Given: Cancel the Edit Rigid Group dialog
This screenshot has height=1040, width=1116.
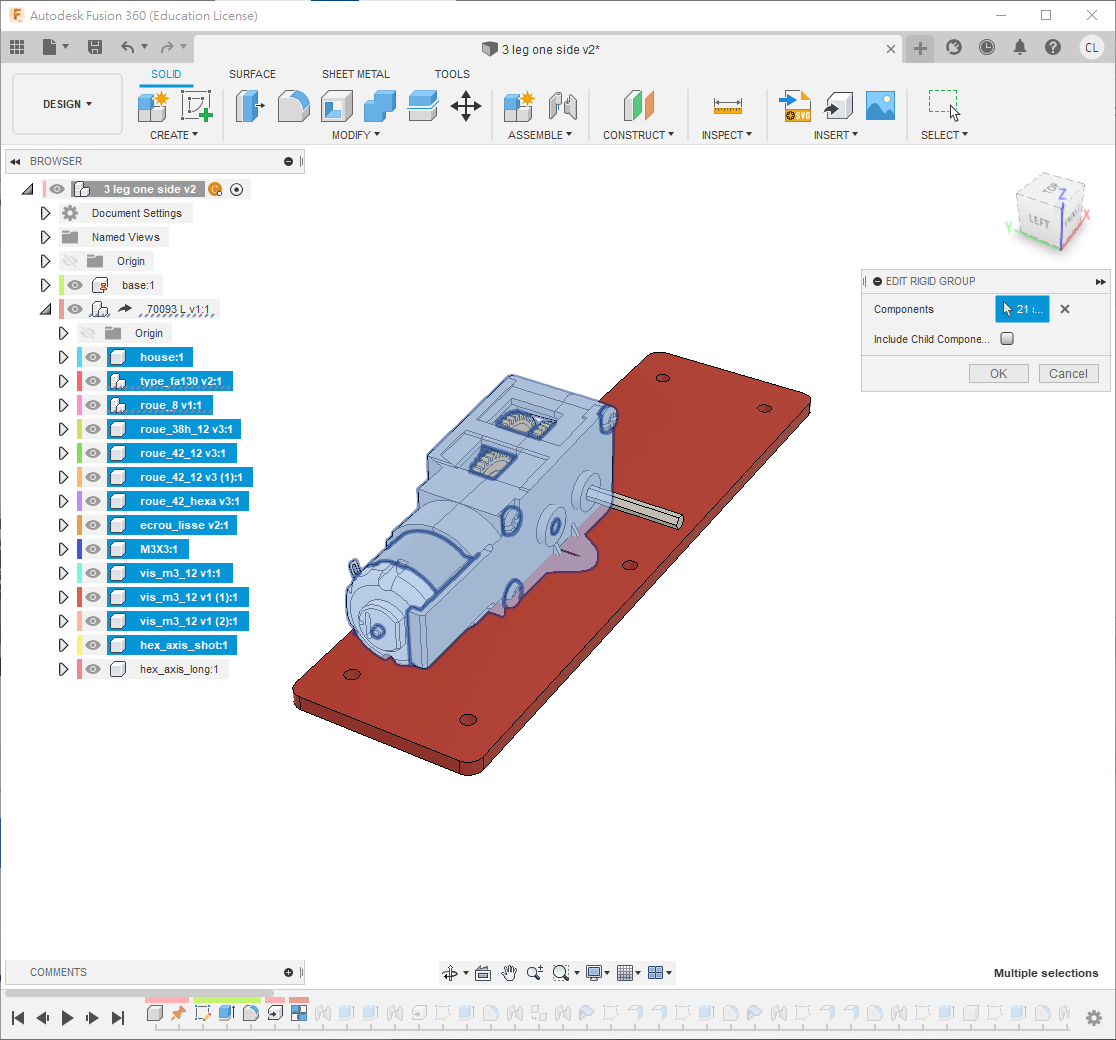Looking at the screenshot, I should point(1068,373).
